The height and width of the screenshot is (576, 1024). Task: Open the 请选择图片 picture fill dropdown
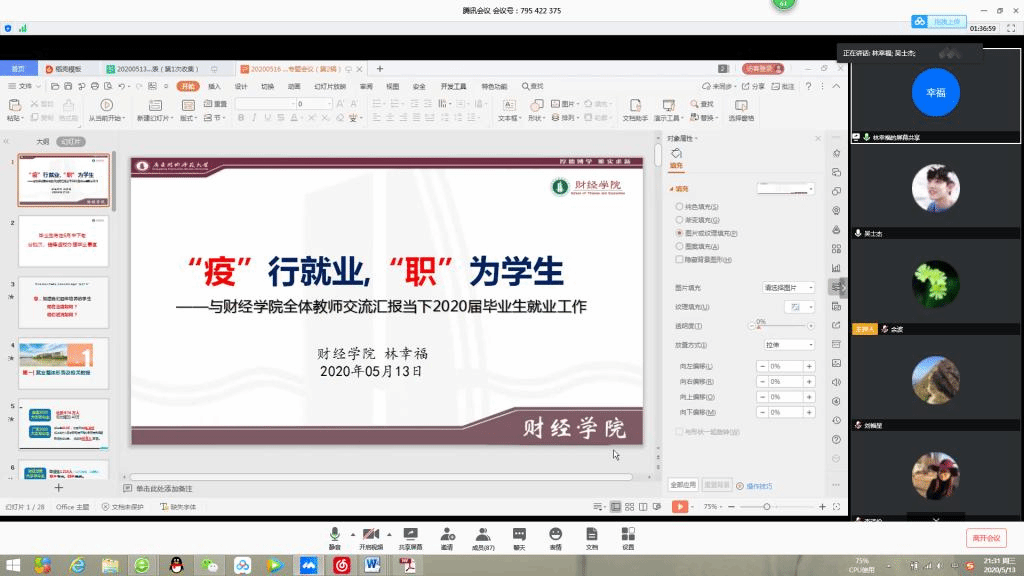(788, 287)
